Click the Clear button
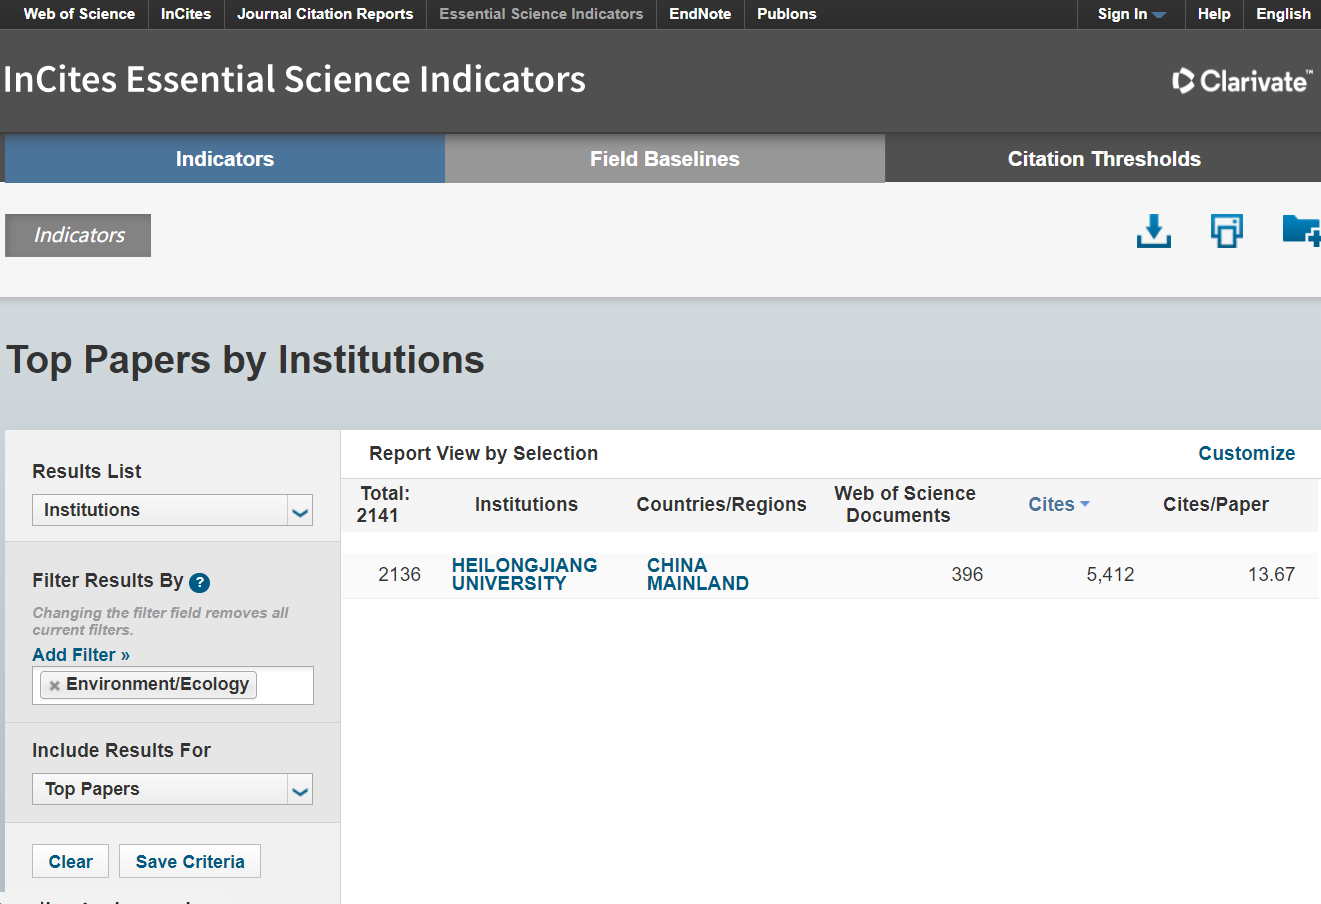 pyautogui.click(x=70, y=861)
